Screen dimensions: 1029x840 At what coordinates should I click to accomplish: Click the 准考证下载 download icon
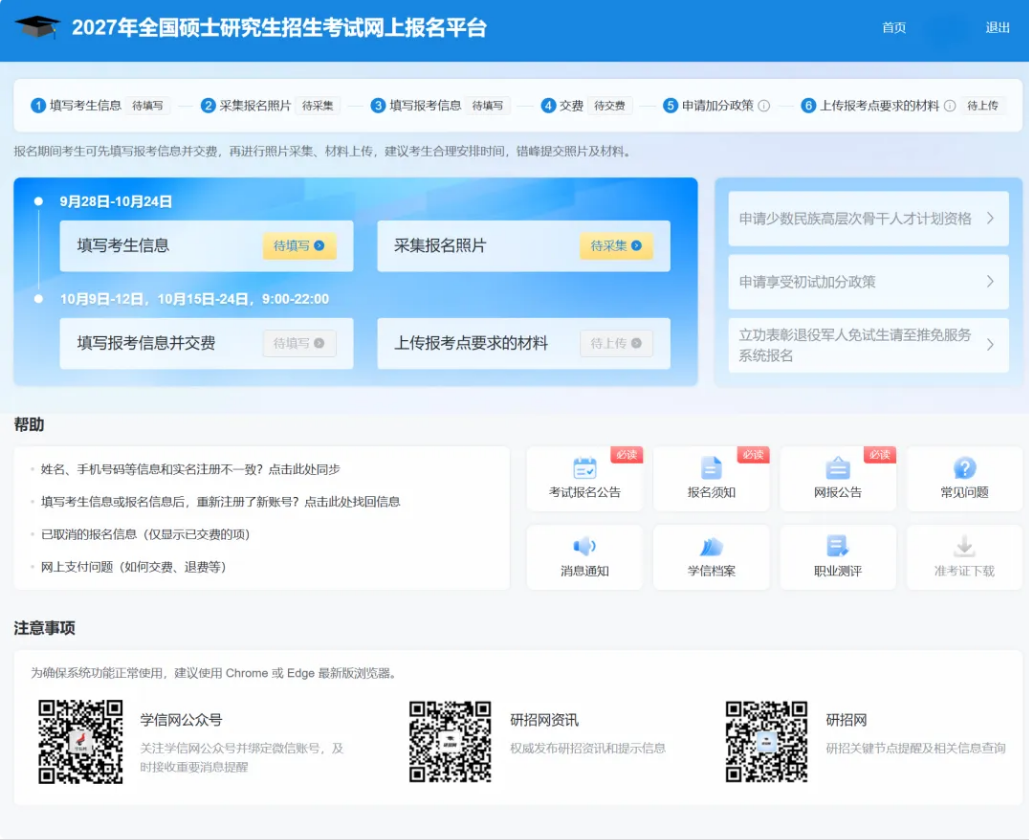pyautogui.click(x=964, y=546)
